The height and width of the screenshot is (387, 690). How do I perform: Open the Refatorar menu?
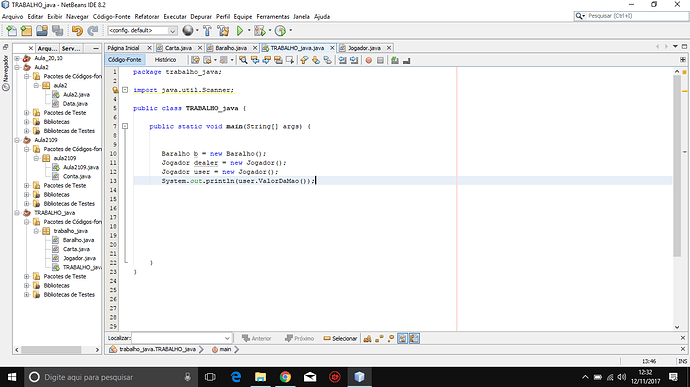147,17
